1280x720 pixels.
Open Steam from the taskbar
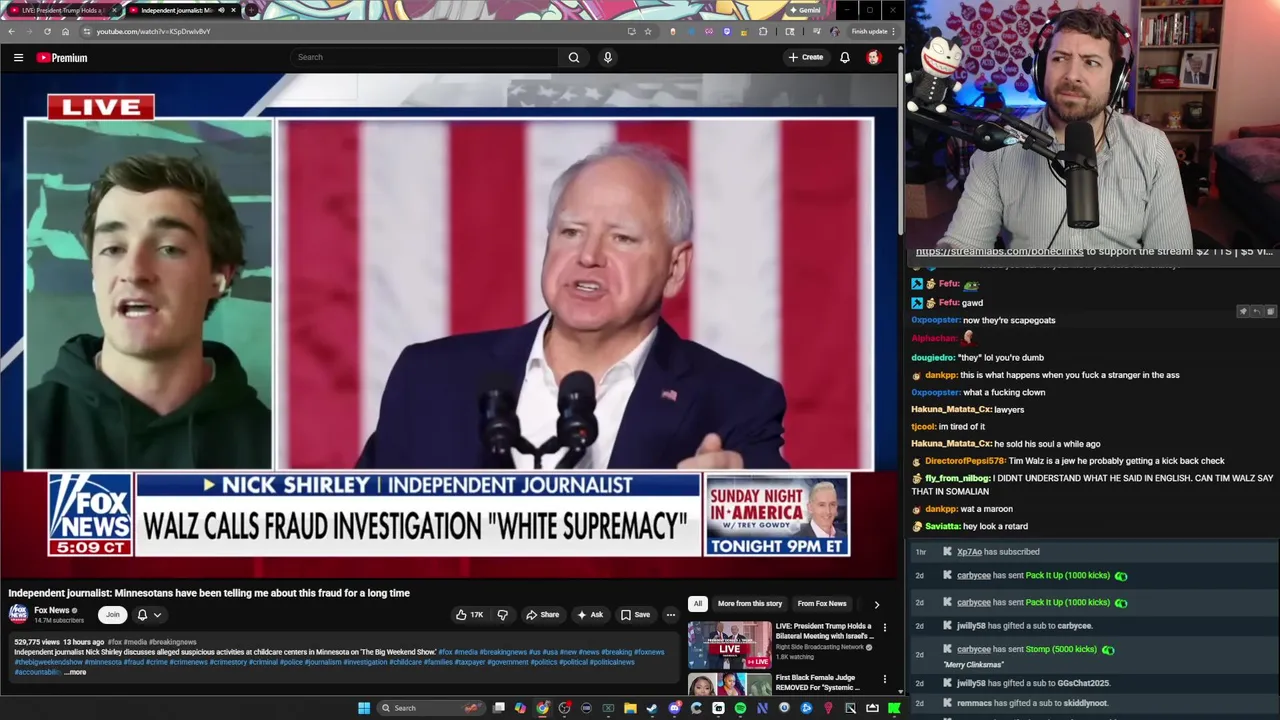(652, 708)
